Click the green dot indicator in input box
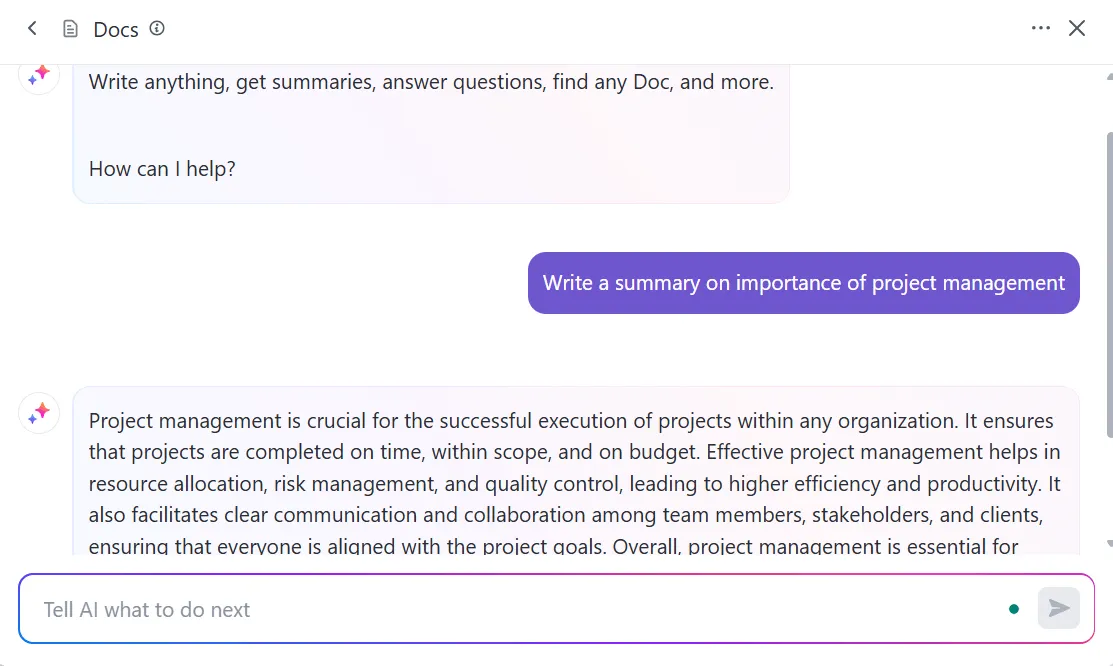1113x666 pixels. point(1014,608)
